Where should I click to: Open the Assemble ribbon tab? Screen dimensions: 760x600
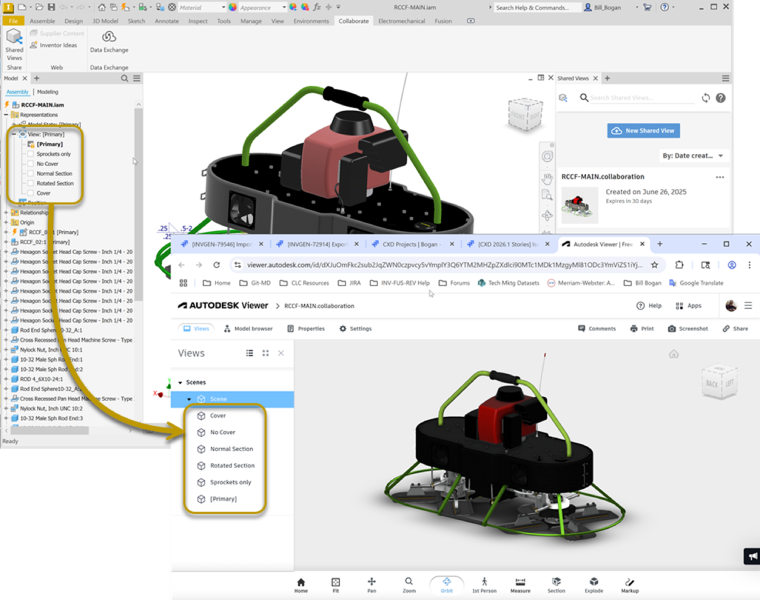[x=42, y=21]
